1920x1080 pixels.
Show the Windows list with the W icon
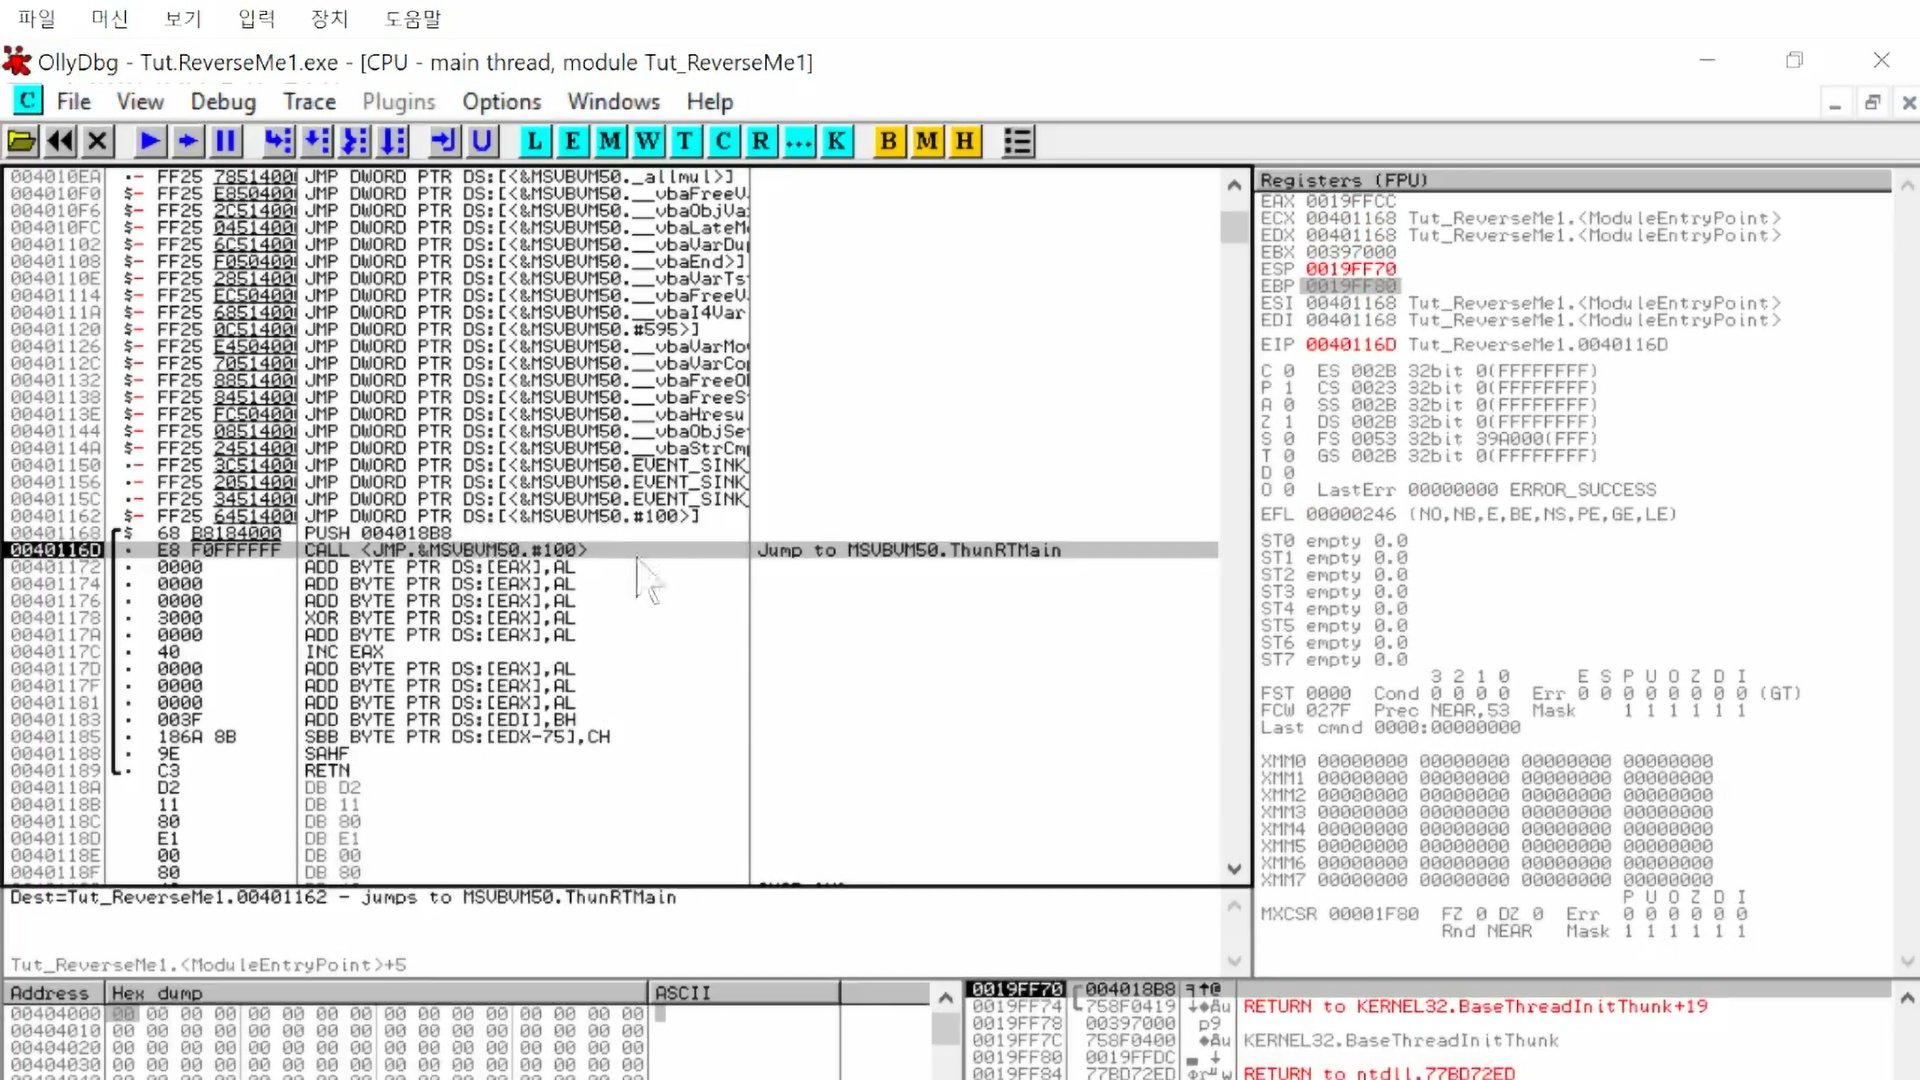click(x=648, y=141)
